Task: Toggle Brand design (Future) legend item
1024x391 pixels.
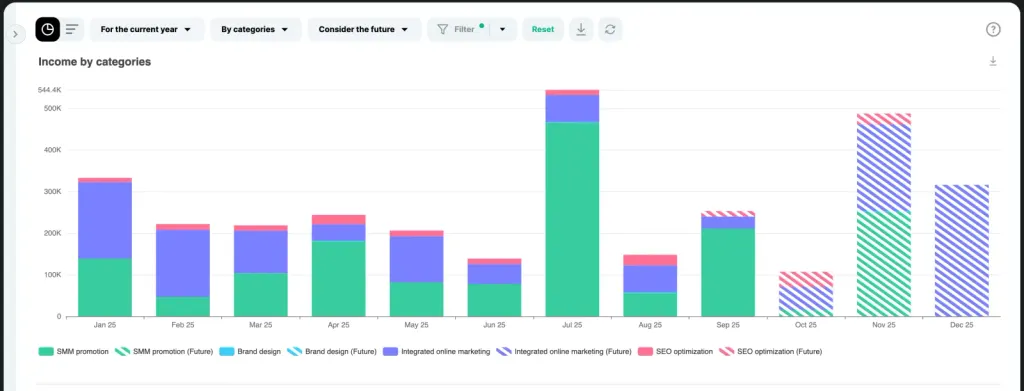Action: pyautogui.click(x=332, y=351)
